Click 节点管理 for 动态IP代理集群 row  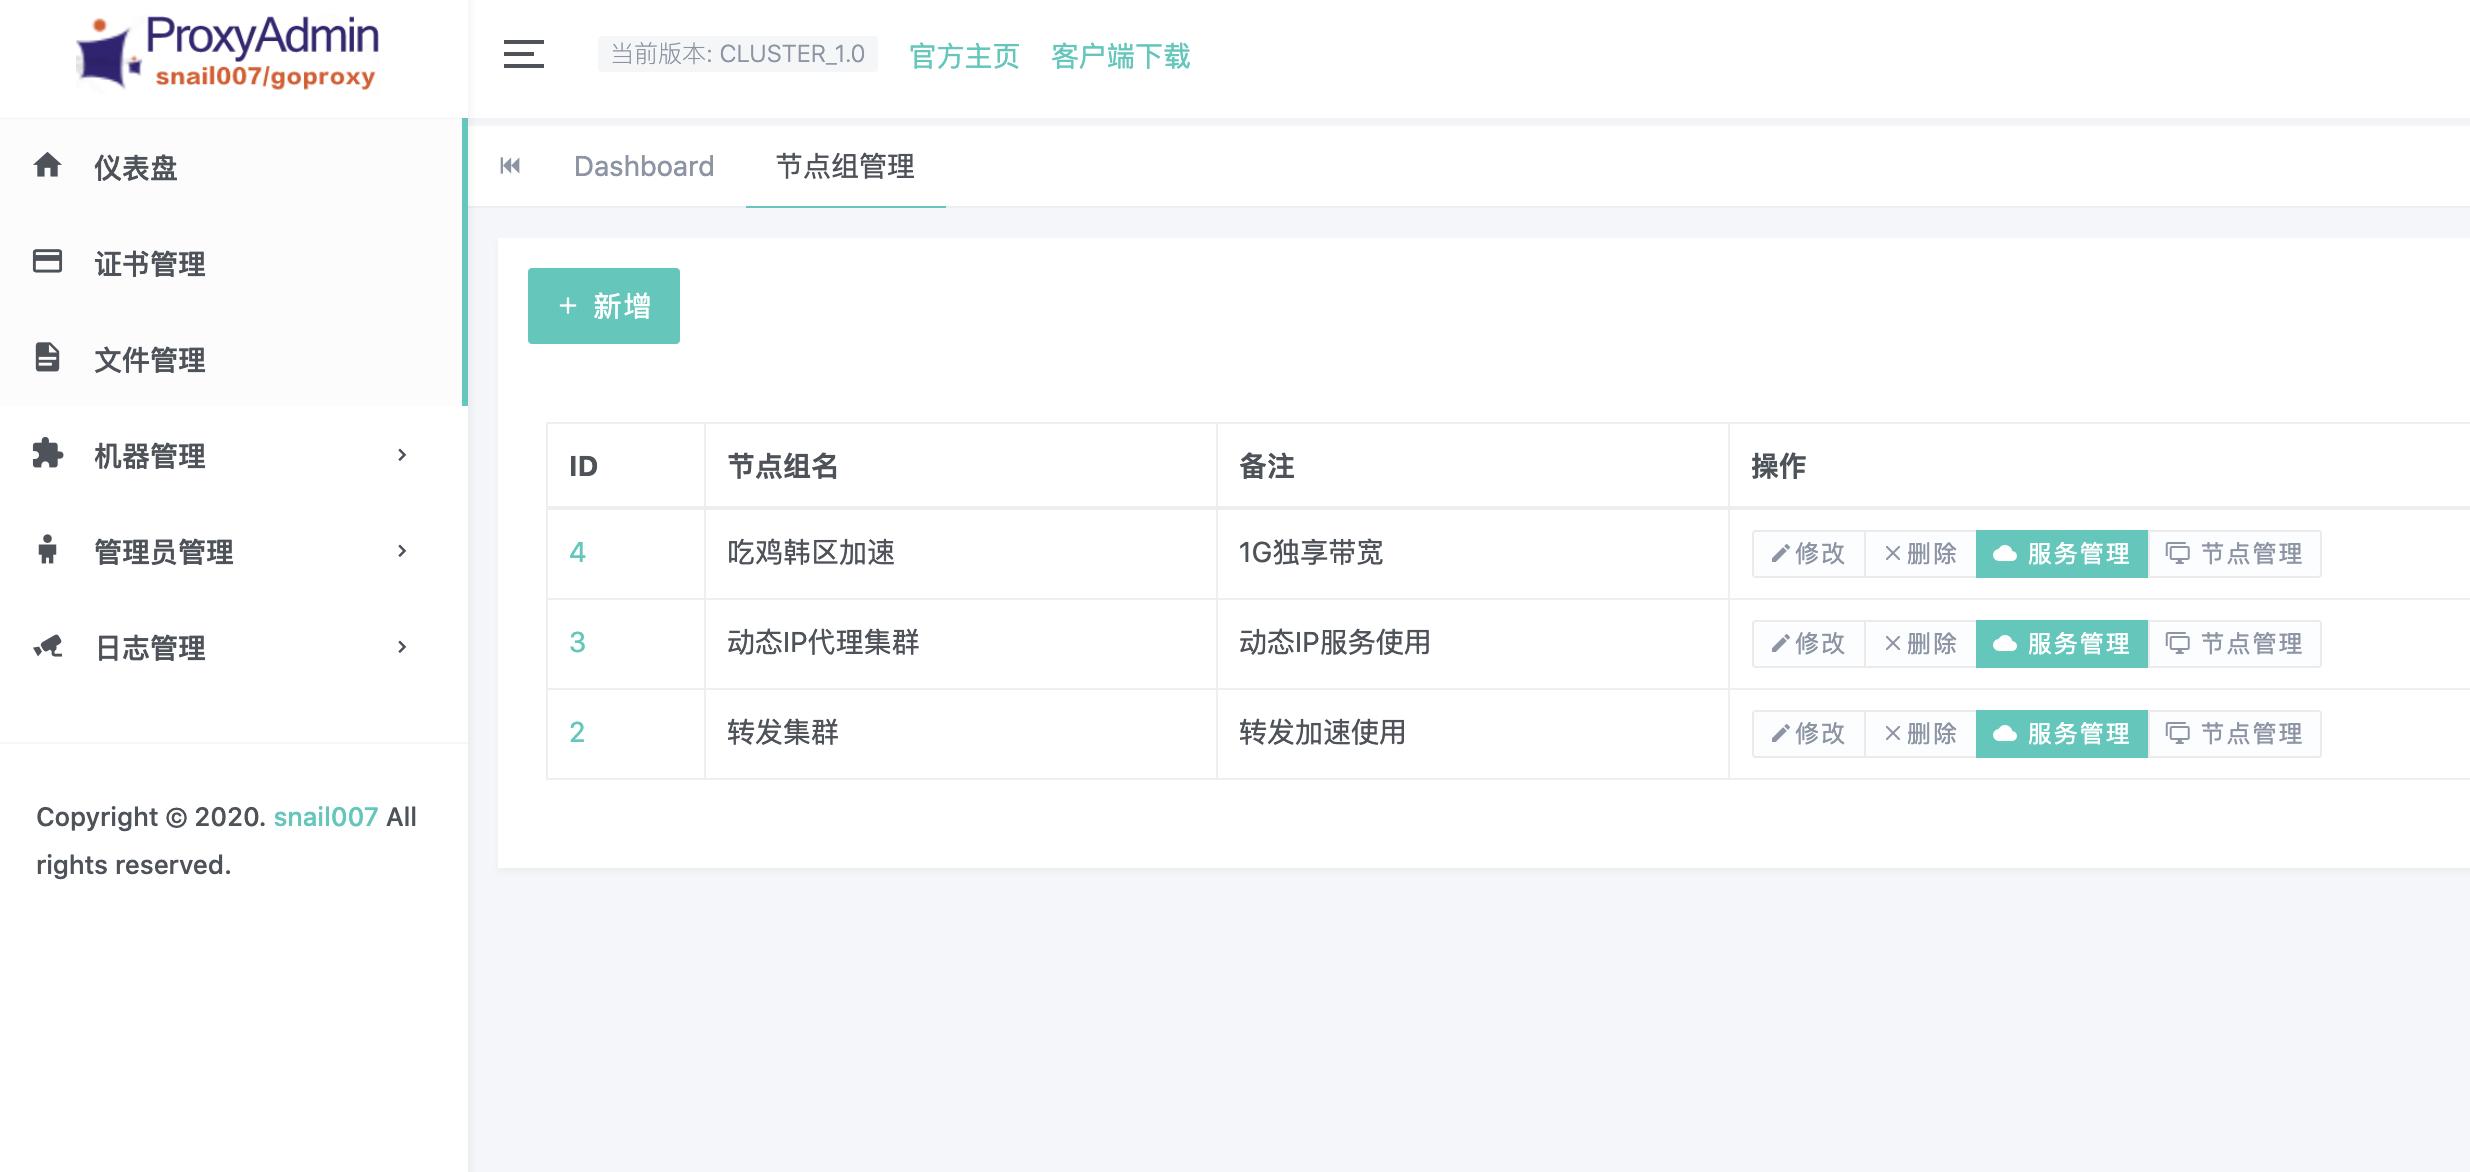click(2234, 644)
